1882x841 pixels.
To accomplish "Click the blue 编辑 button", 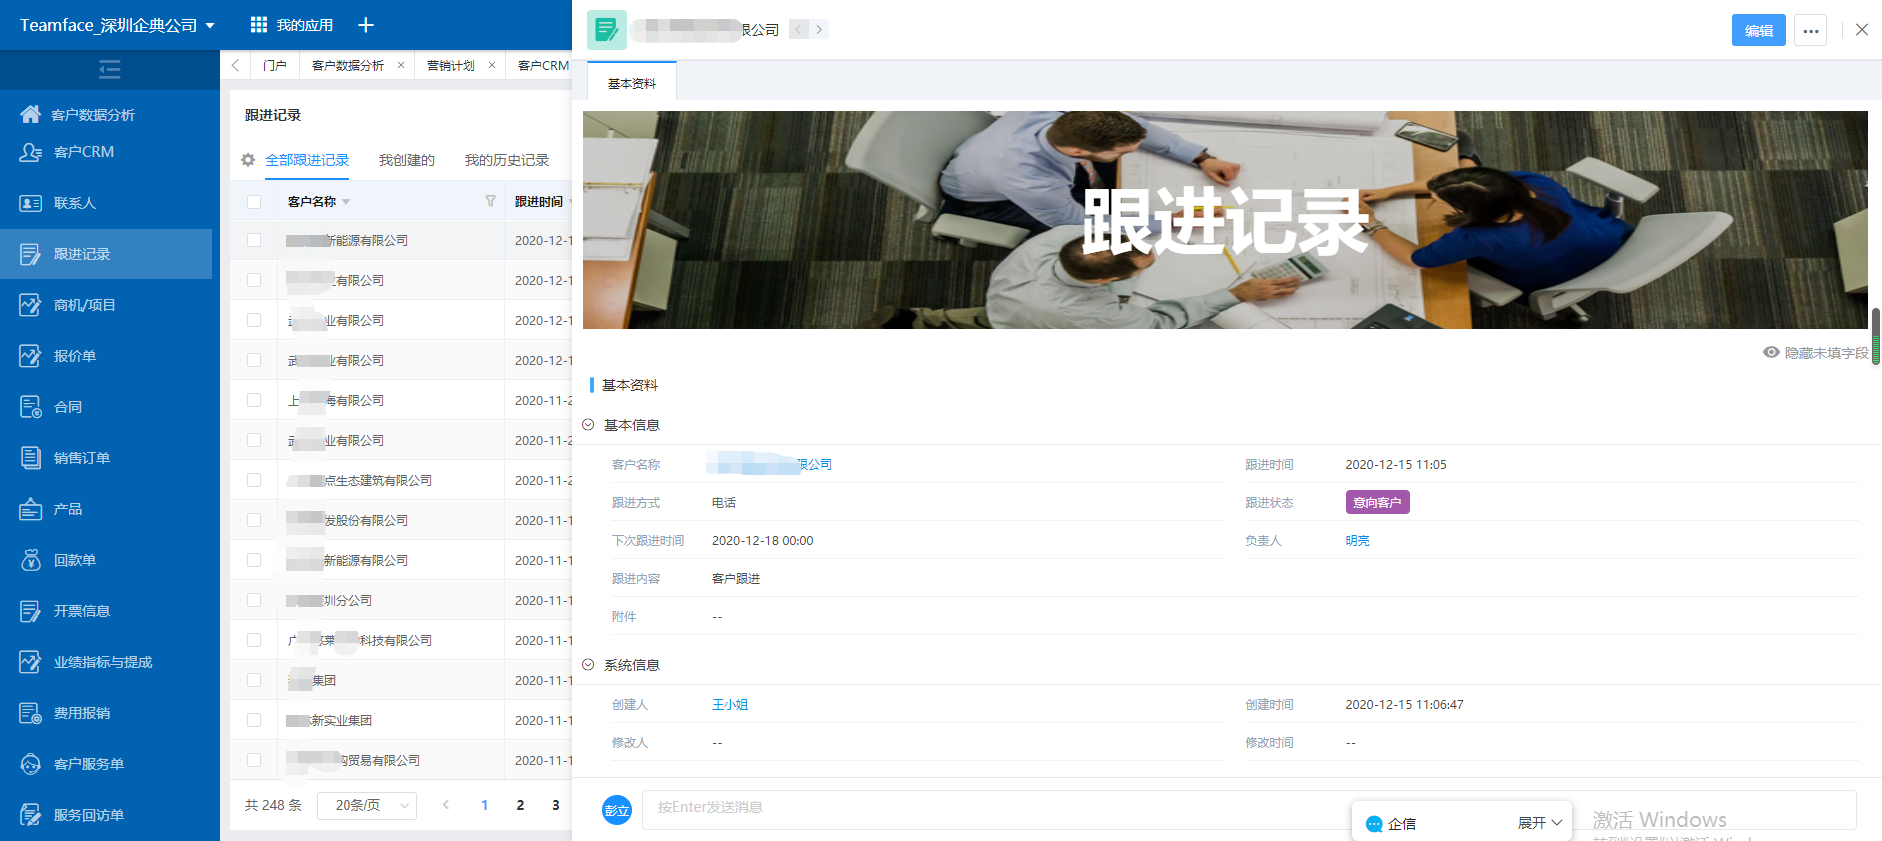I will (x=1758, y=30).
